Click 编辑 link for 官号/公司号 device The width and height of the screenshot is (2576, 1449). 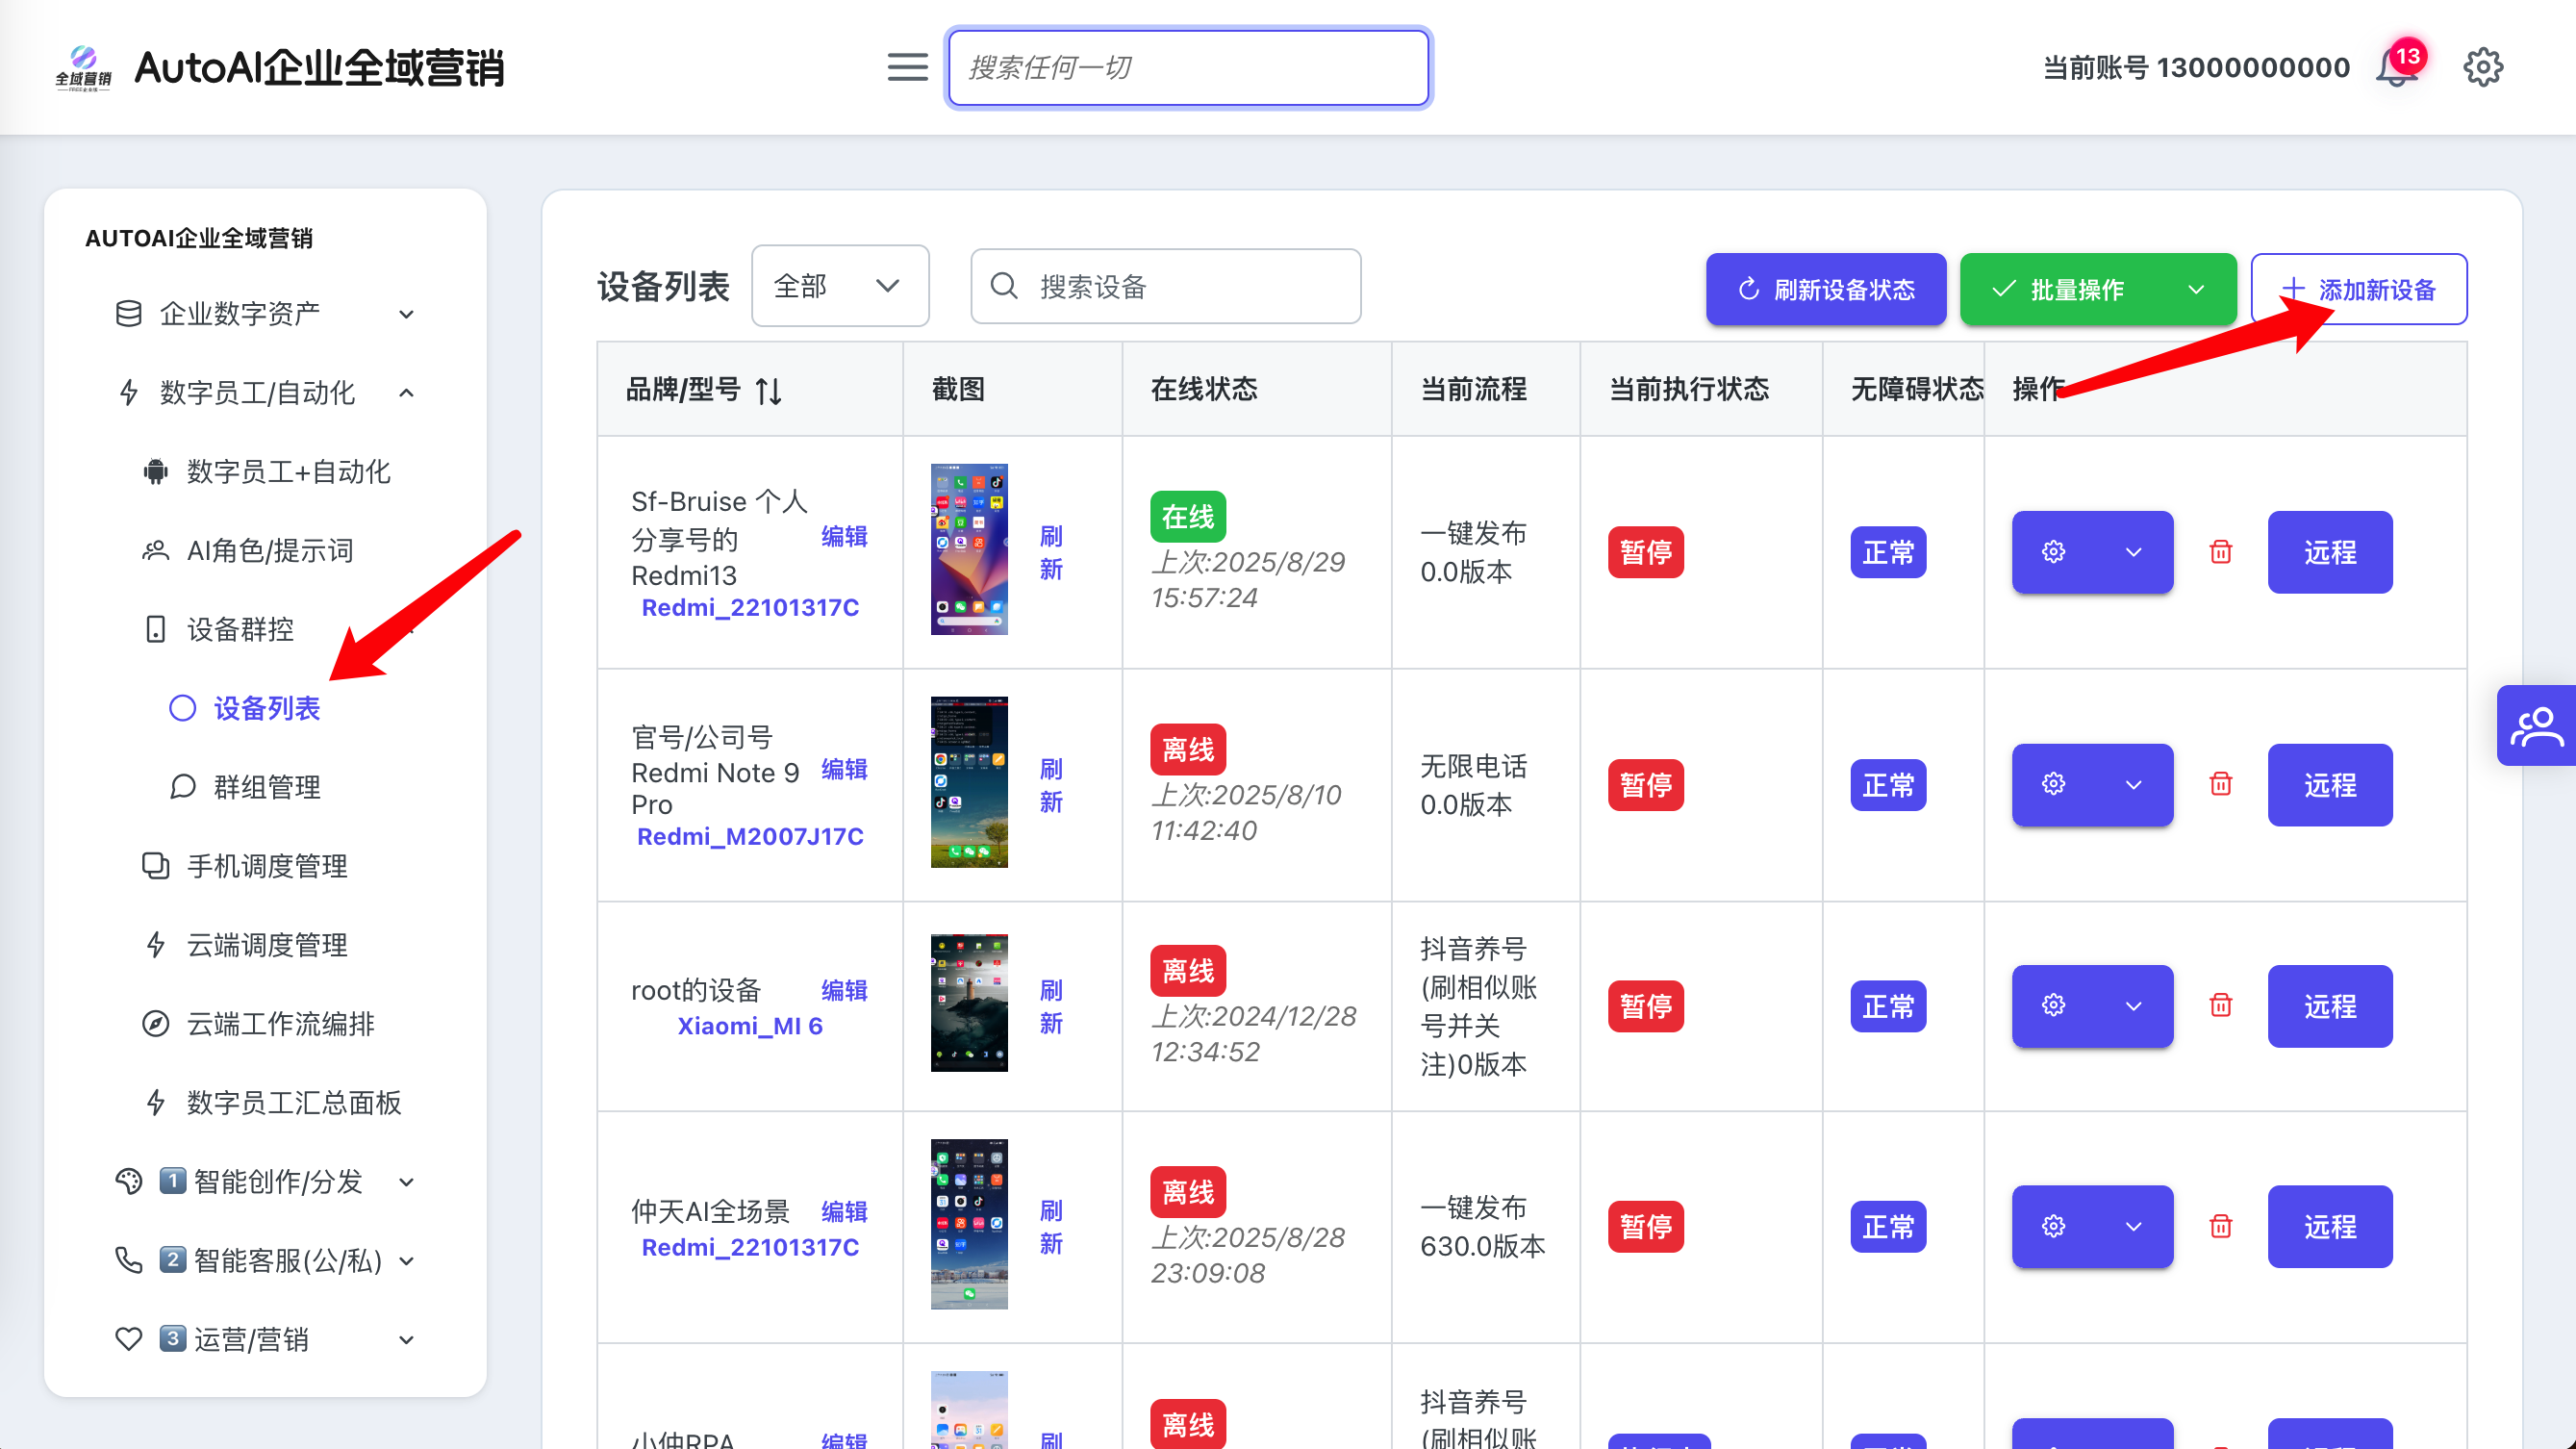point(844,769)
